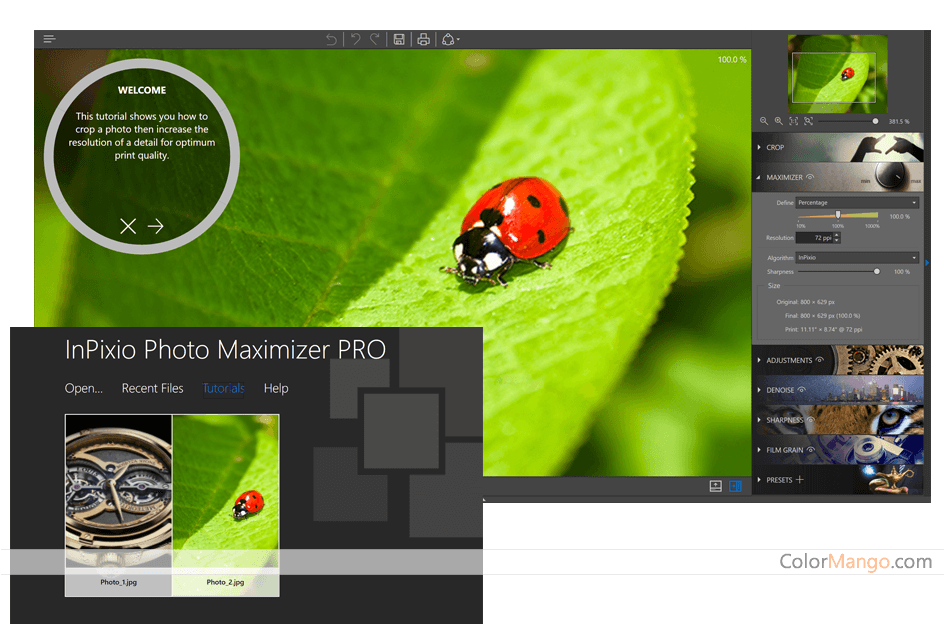Click the Open... link
Image resolution: width=944 pixels, height=633 pixels.
point(84,388)
